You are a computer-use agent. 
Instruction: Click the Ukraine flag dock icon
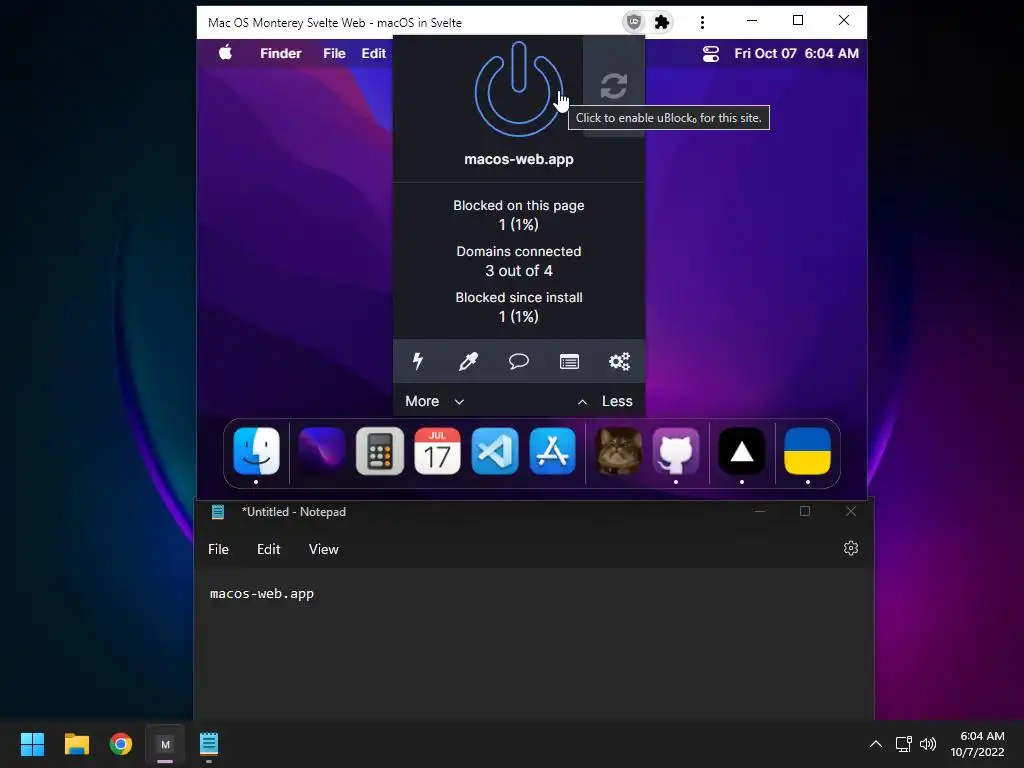[x=808, y=451]
